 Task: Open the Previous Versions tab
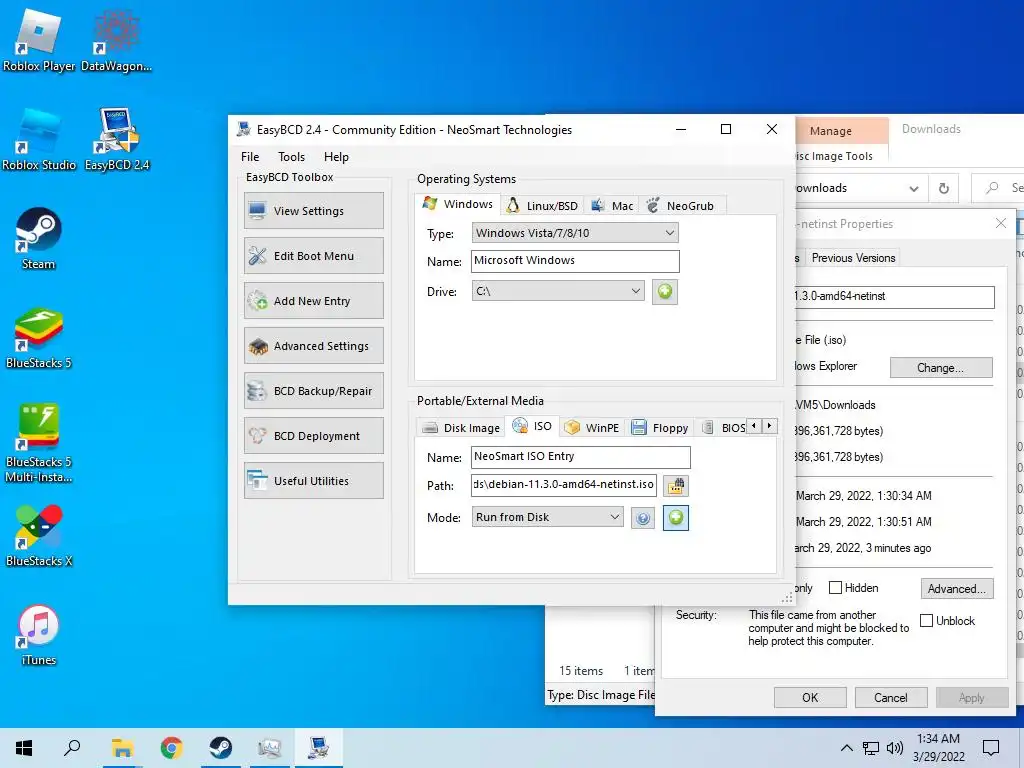coord(853,258)
